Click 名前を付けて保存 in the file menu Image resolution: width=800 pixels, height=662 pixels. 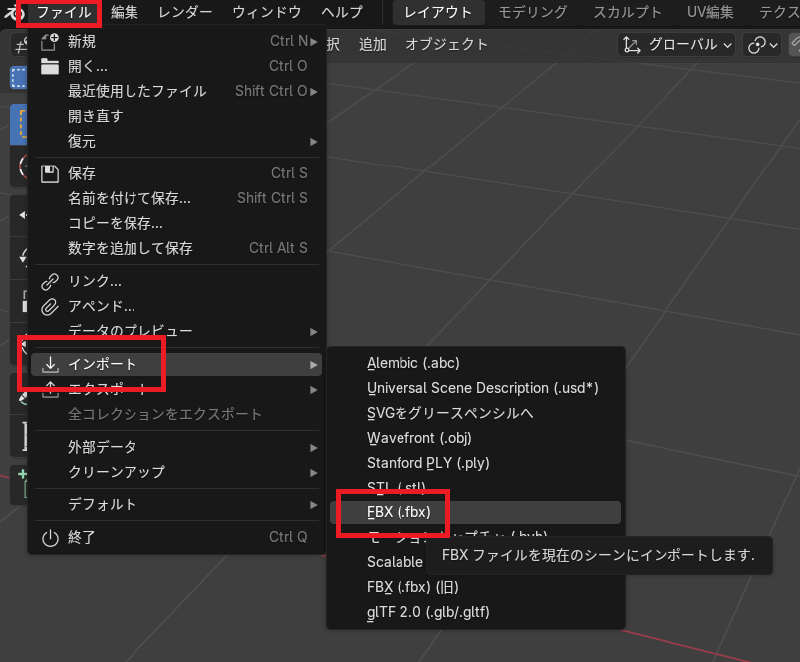tap(129, 198)
